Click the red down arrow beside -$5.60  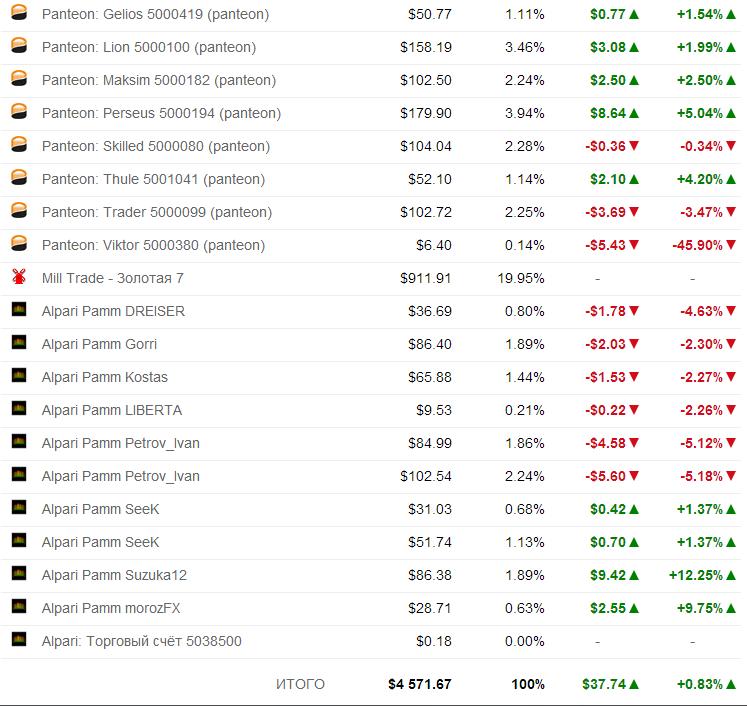[634, 476]
